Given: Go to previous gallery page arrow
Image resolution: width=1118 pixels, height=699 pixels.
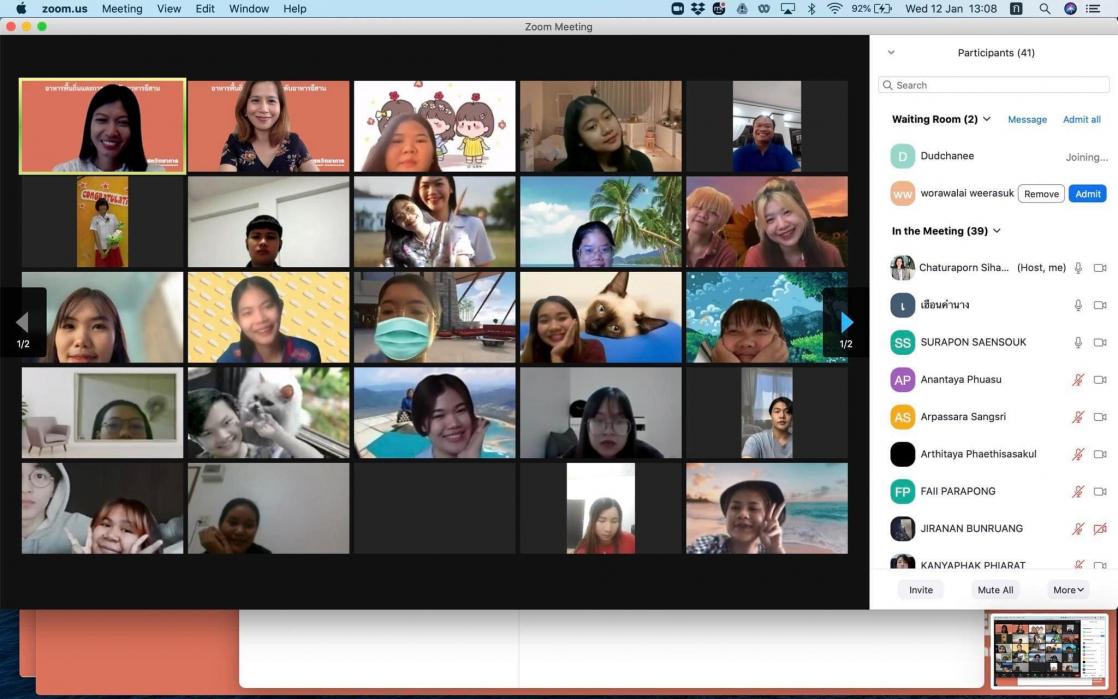Looking at the screenshot, I should (x=23, y=322).
